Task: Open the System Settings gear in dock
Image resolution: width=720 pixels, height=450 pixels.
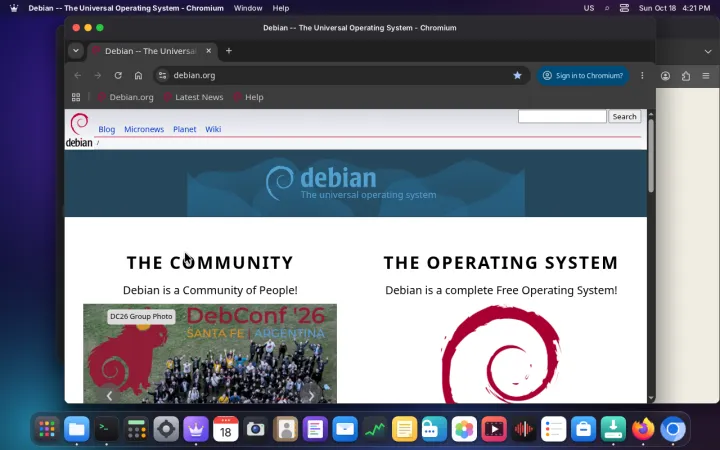Action: (166, 429)
